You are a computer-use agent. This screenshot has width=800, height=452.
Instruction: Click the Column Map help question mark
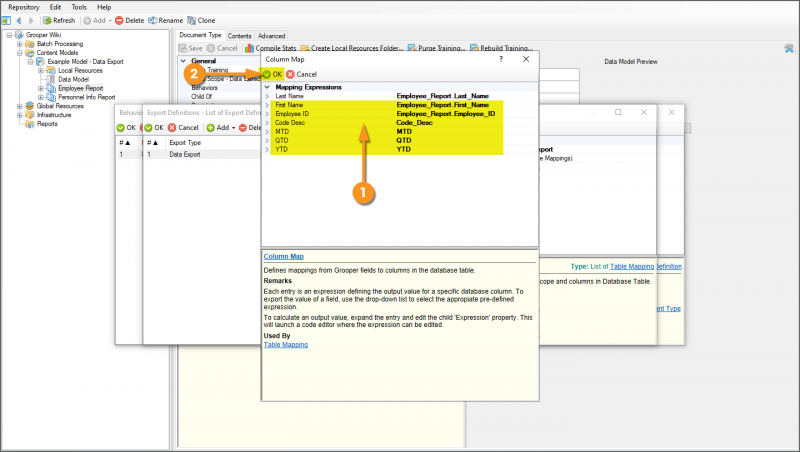point(501,59)
